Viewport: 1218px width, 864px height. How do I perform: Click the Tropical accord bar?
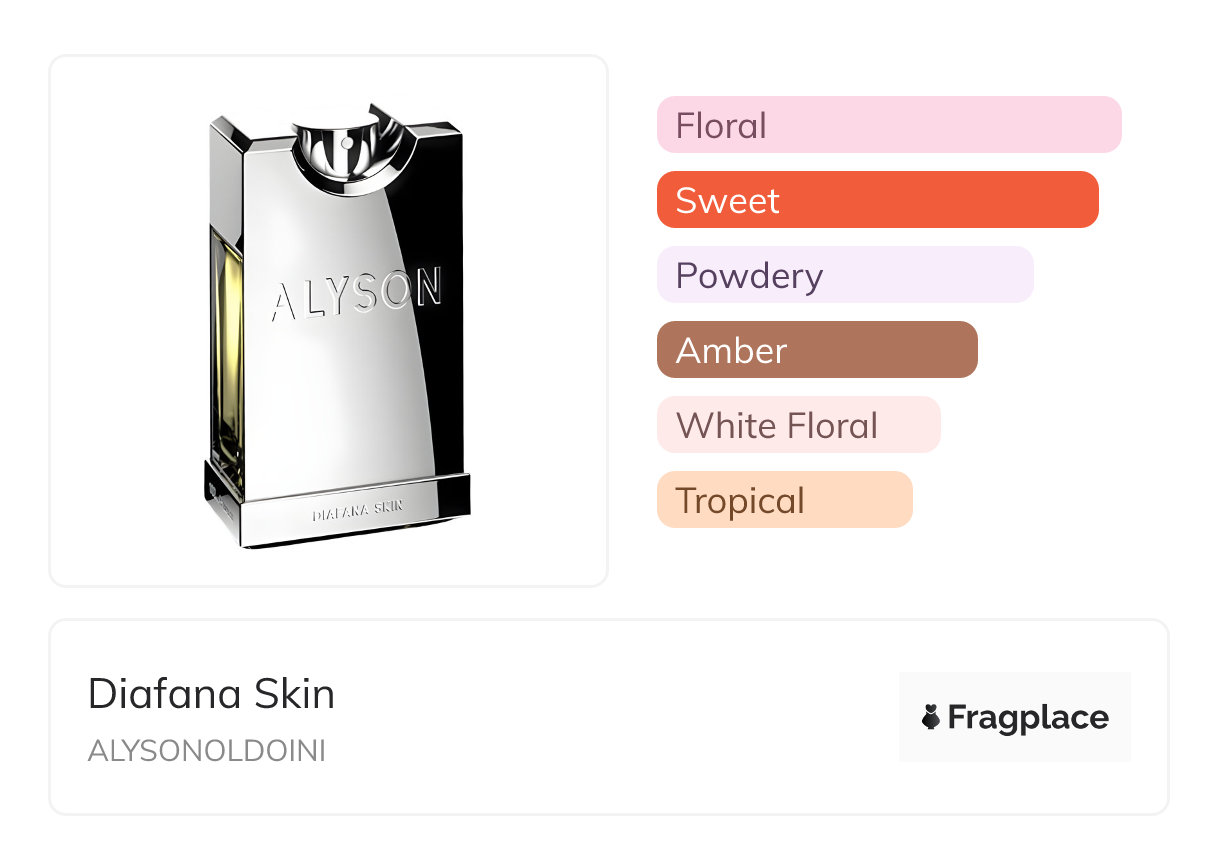784,500
